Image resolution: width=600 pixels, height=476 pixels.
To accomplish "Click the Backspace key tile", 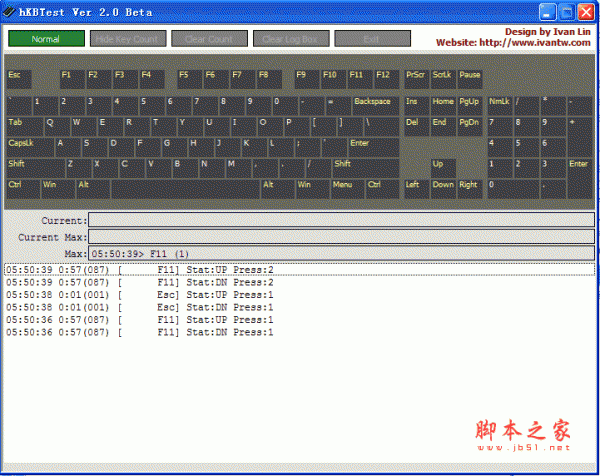I will pyautogui.click(x=375, y=106).
